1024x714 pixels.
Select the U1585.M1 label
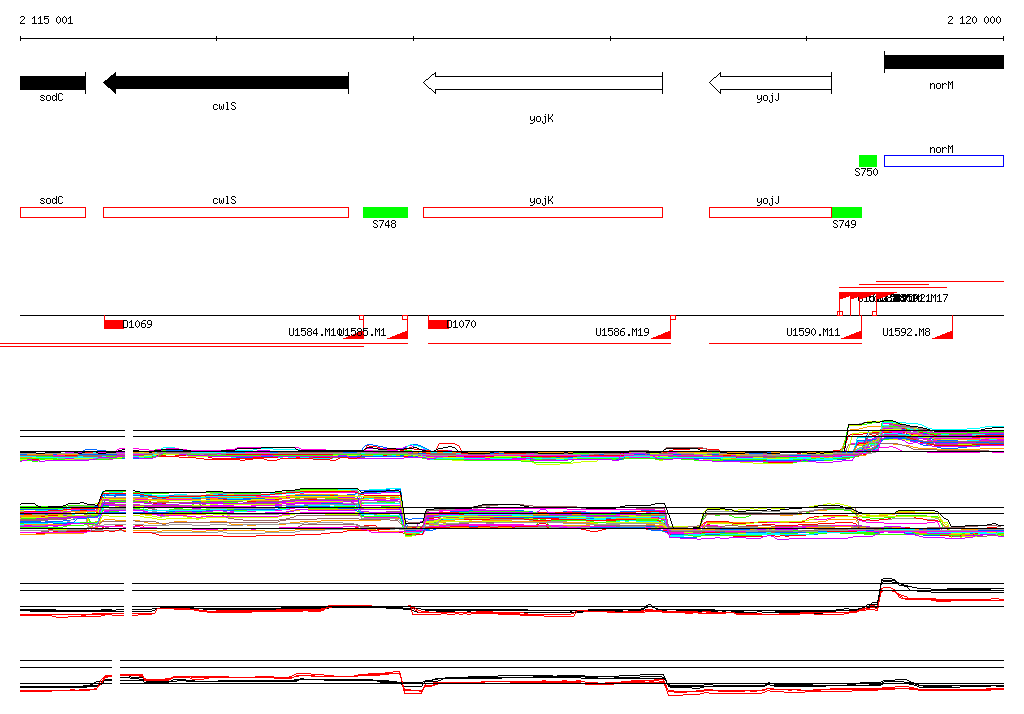coord(364,333)
